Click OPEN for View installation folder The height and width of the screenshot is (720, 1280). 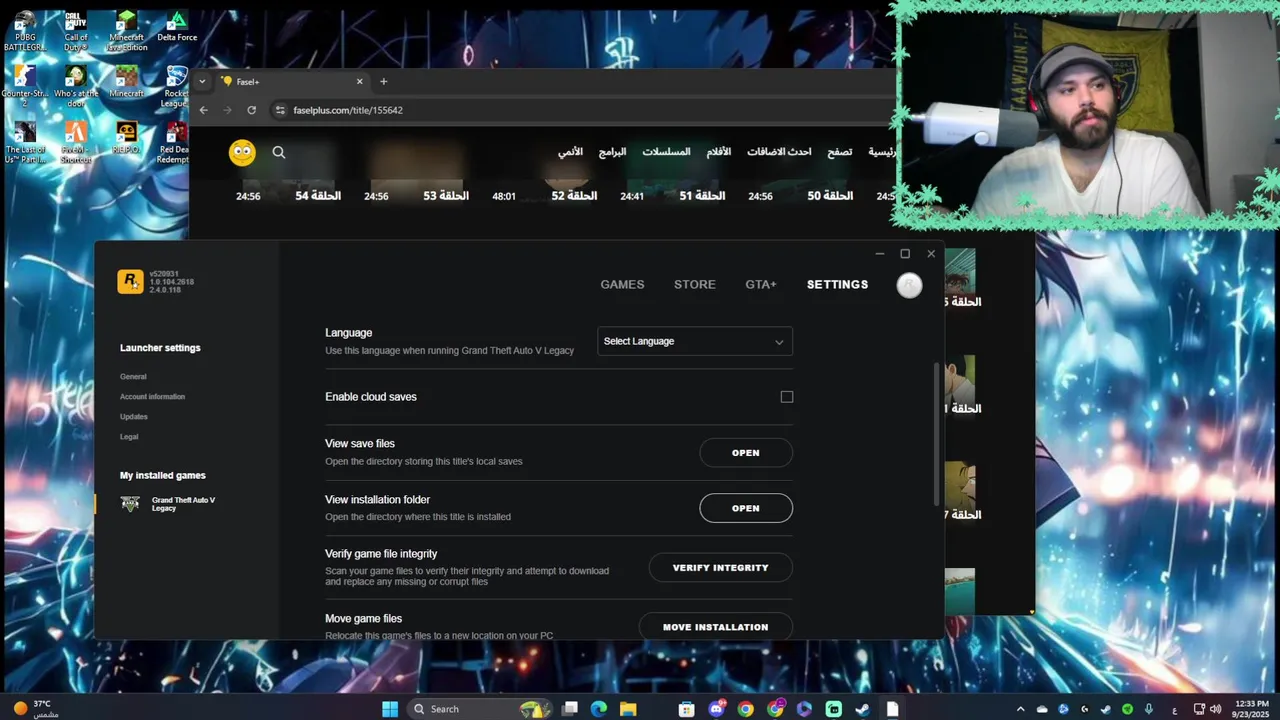pos(746,508)
